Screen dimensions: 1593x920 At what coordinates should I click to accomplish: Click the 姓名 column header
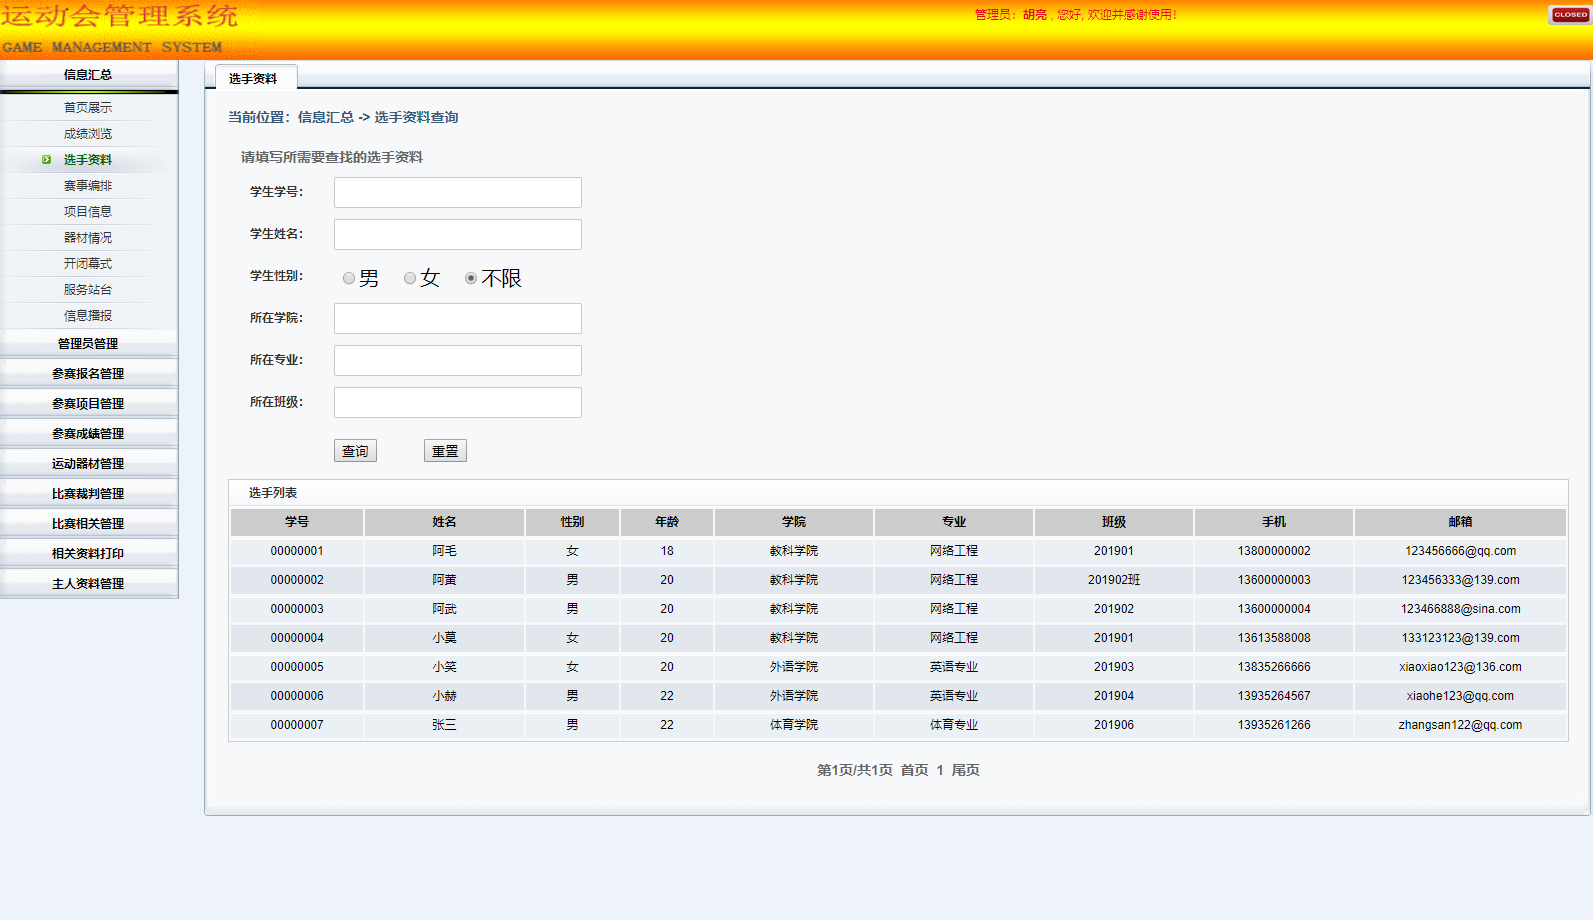445,522
